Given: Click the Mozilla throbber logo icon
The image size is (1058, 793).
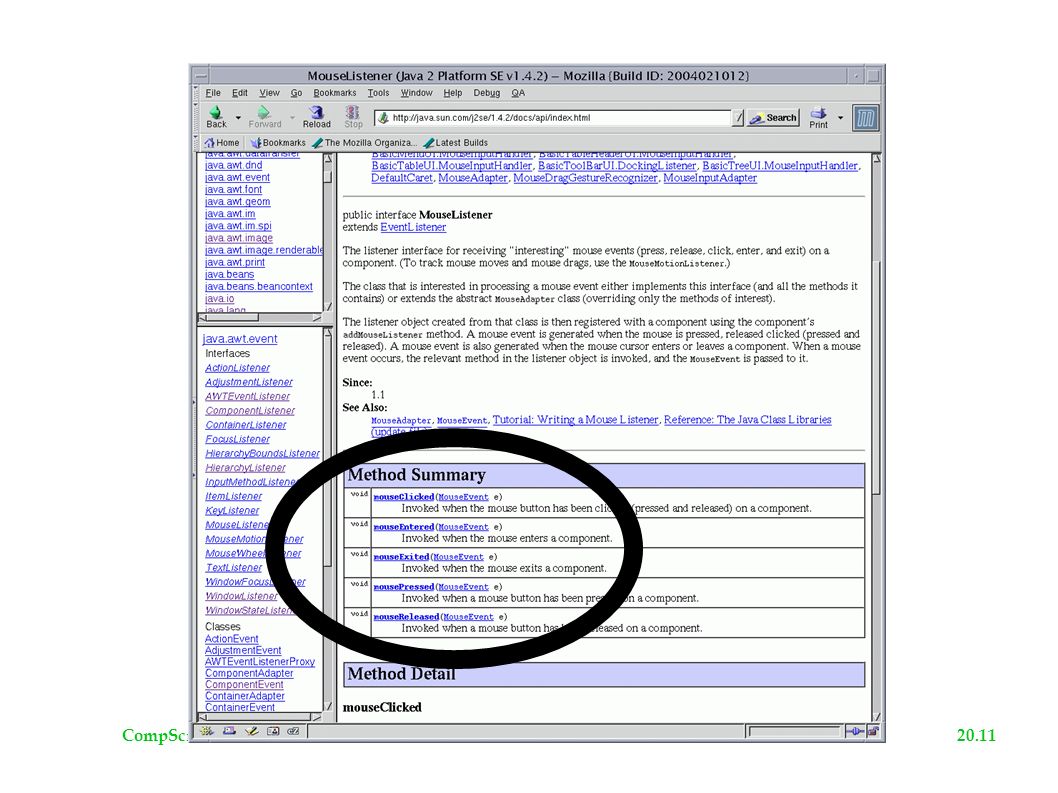Looking at the screenshot, I should click(866, 118).
